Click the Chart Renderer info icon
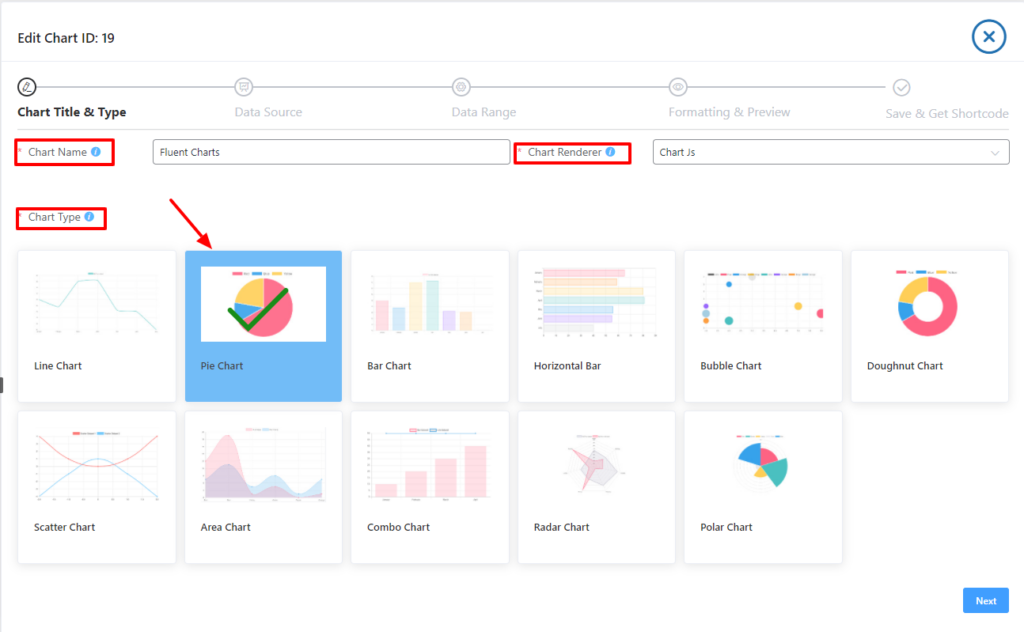Viewport: 1024px width, 632px height. pyautogui.click(x=610, y=152)
